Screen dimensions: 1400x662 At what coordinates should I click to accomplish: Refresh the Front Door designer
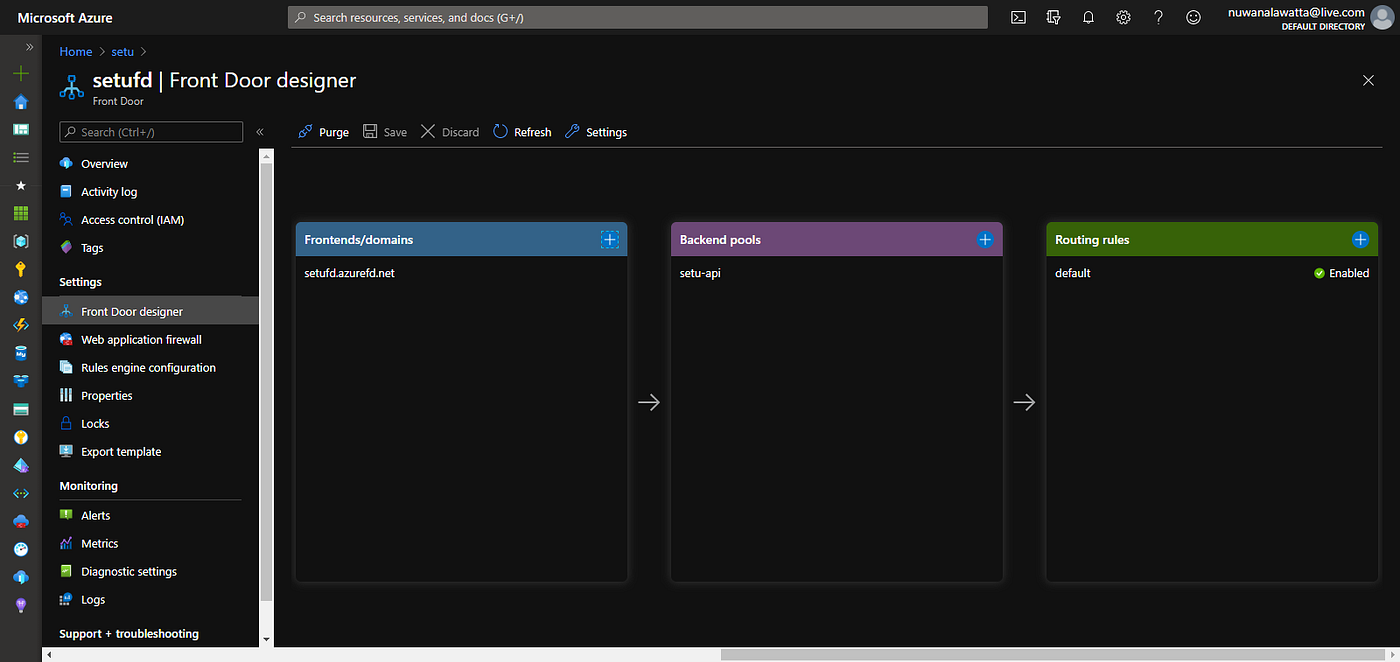click(x=522, y=132)
